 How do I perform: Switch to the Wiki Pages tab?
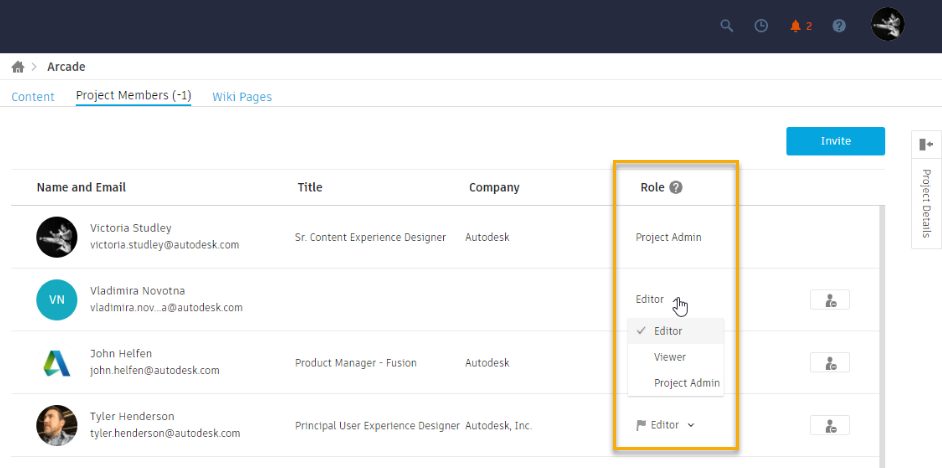[242, 97]
